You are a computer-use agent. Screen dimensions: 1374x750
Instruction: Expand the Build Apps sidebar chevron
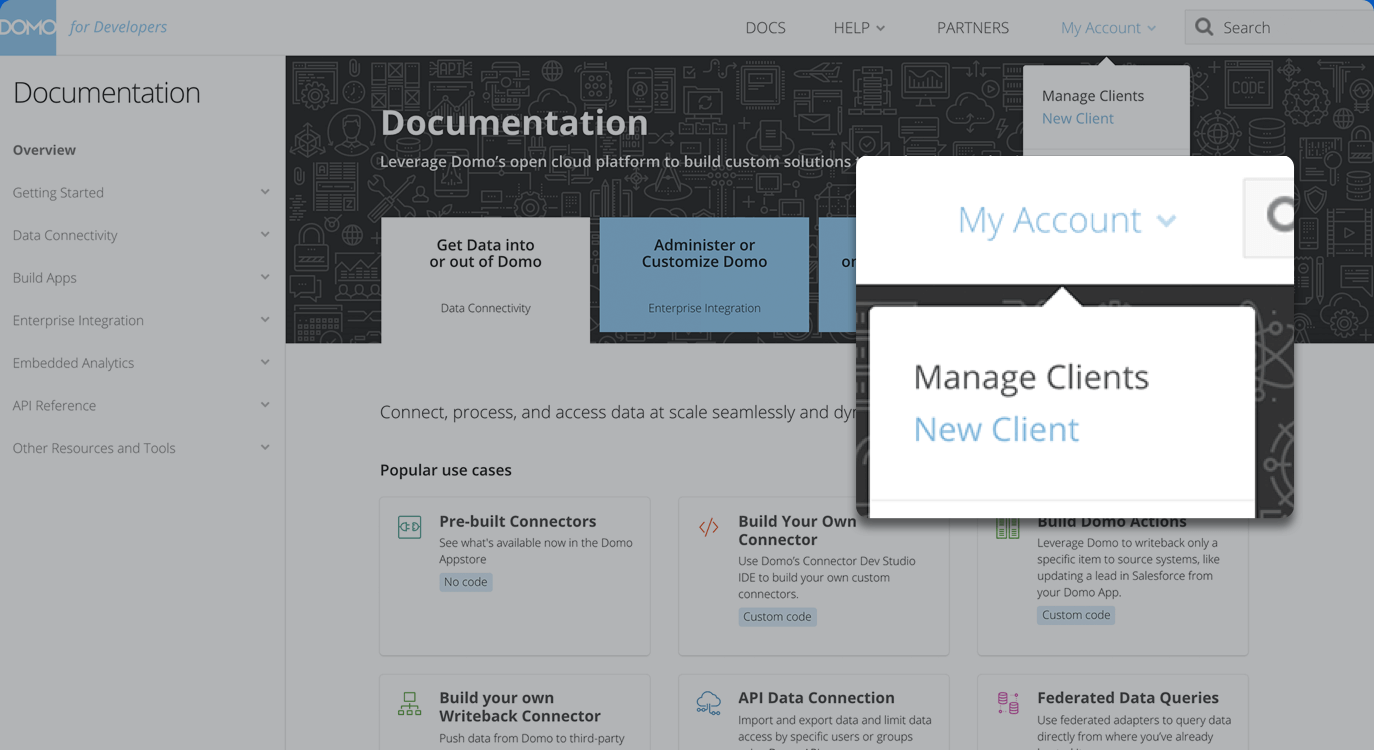pyautogui.click(x=265, y=277)
